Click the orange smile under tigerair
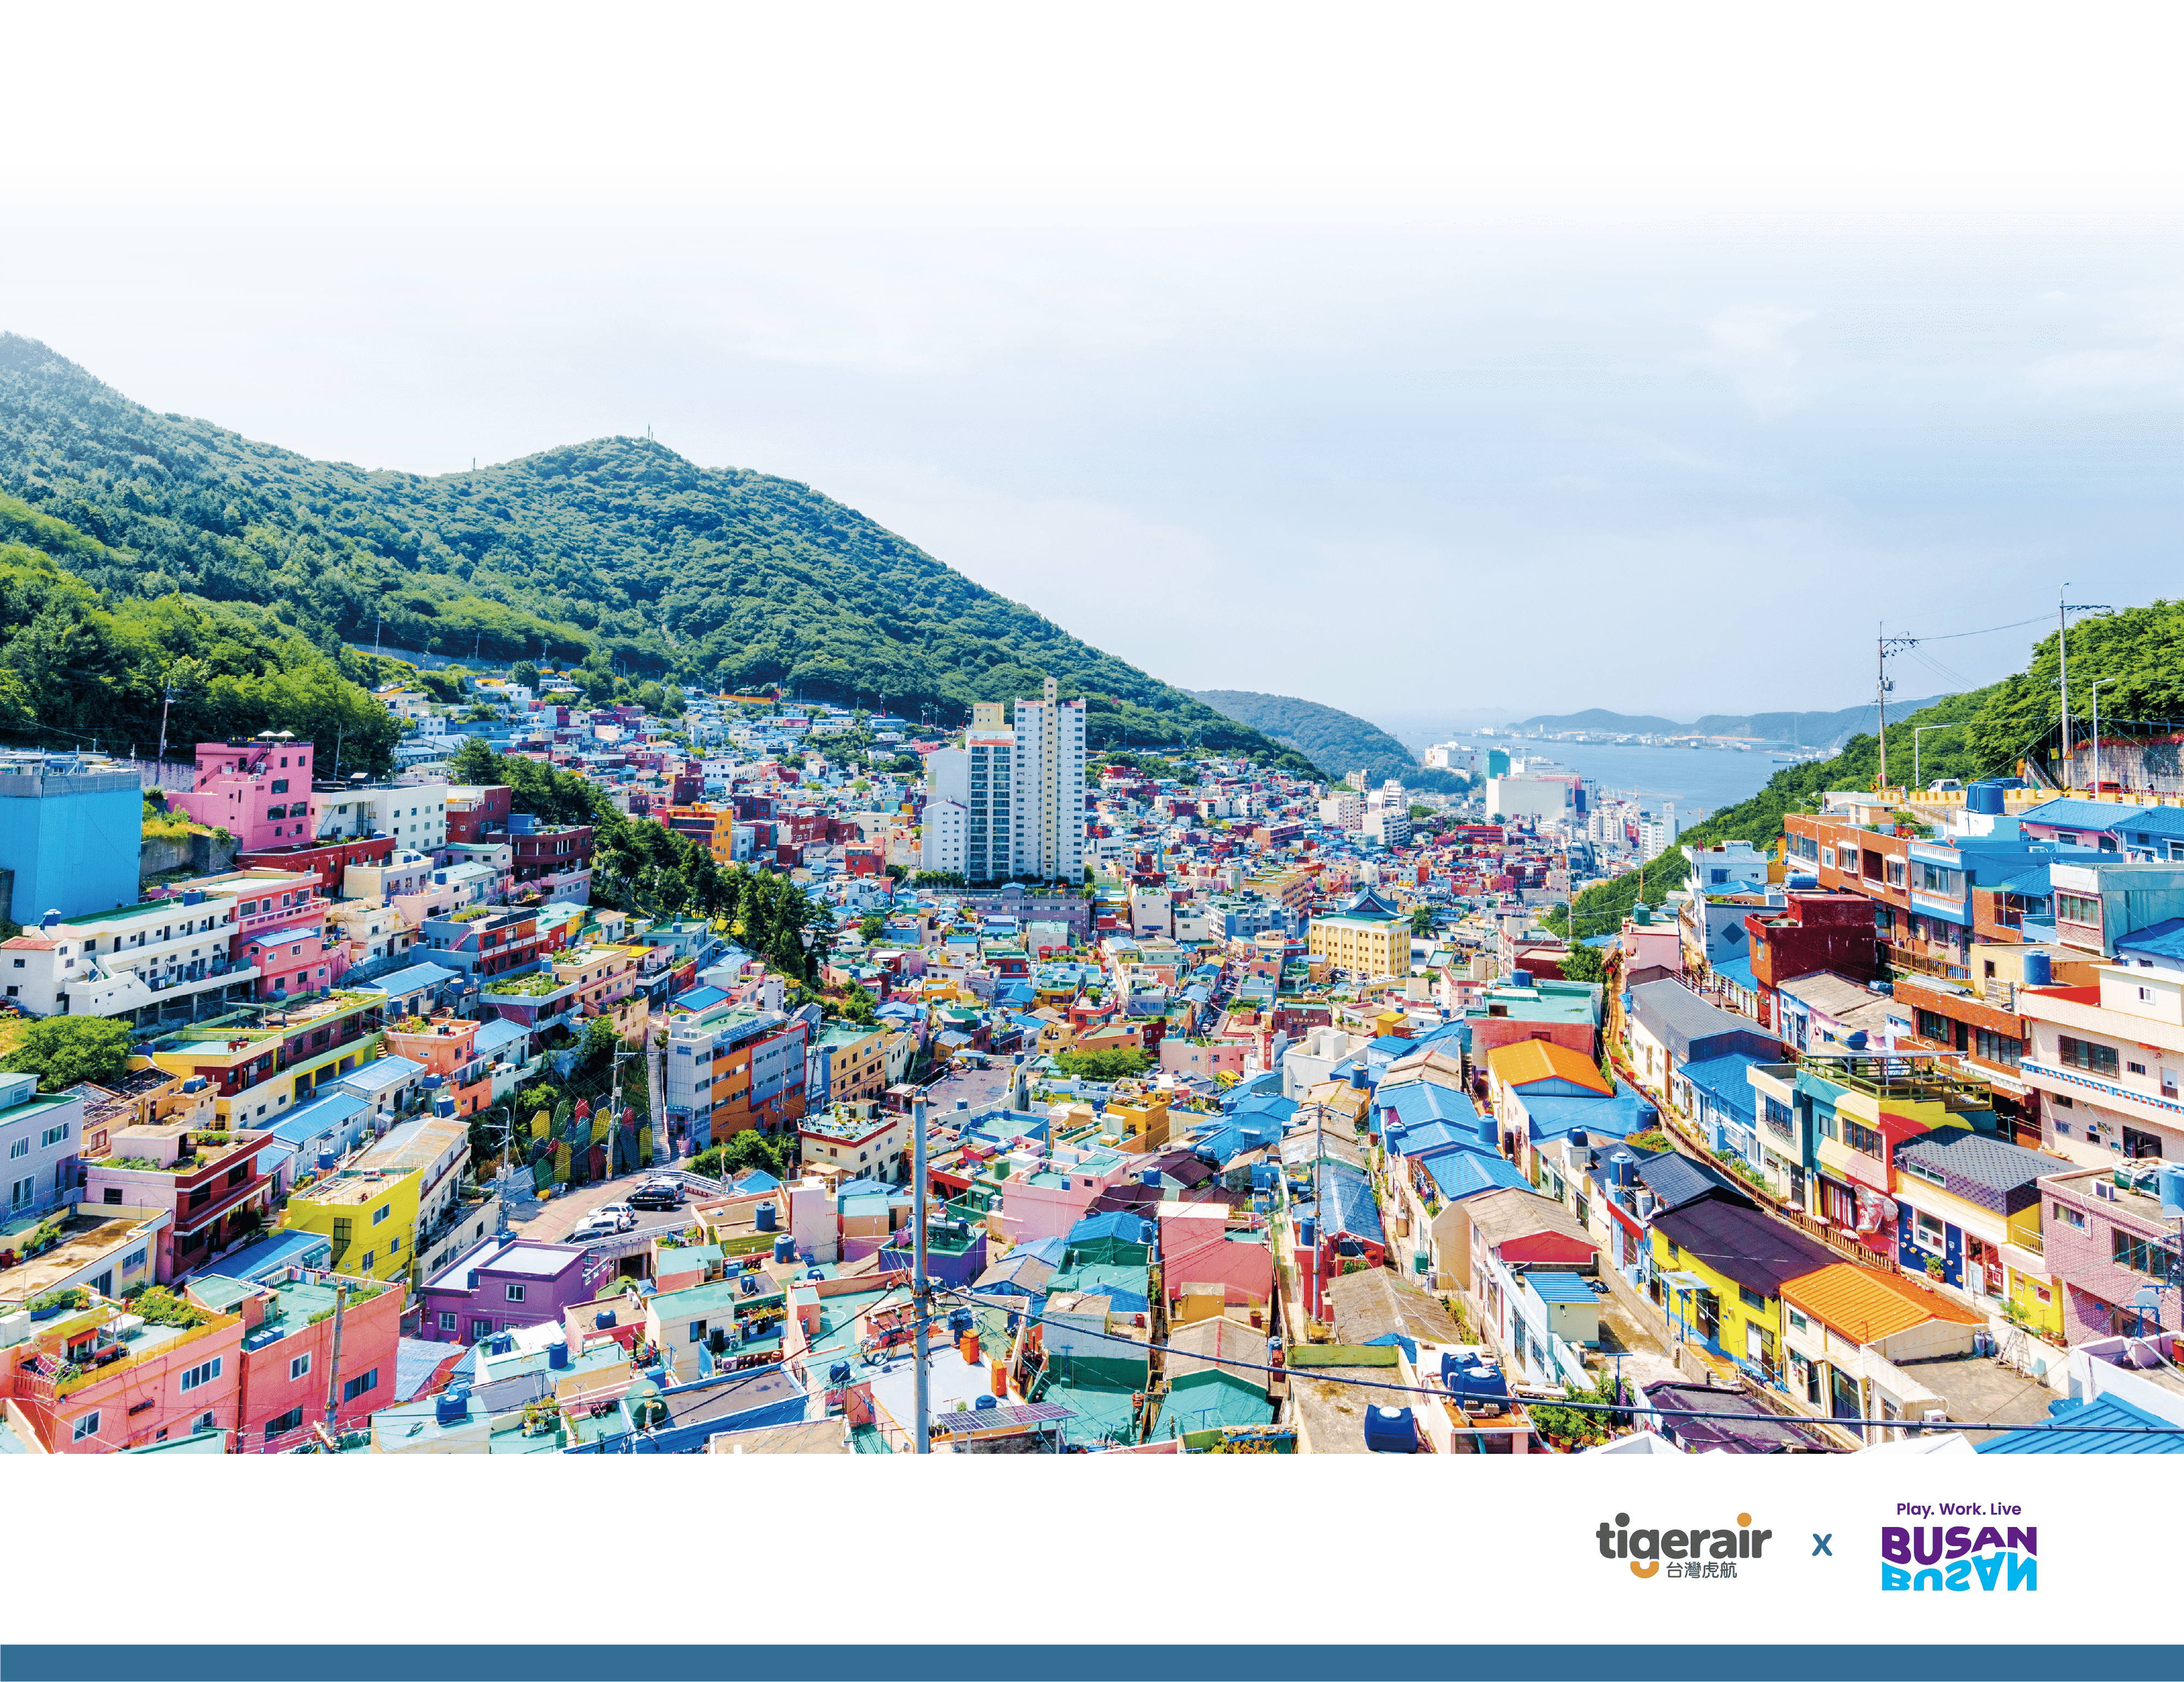Screen dimensions: 2184x1682 point(1645,1569)
